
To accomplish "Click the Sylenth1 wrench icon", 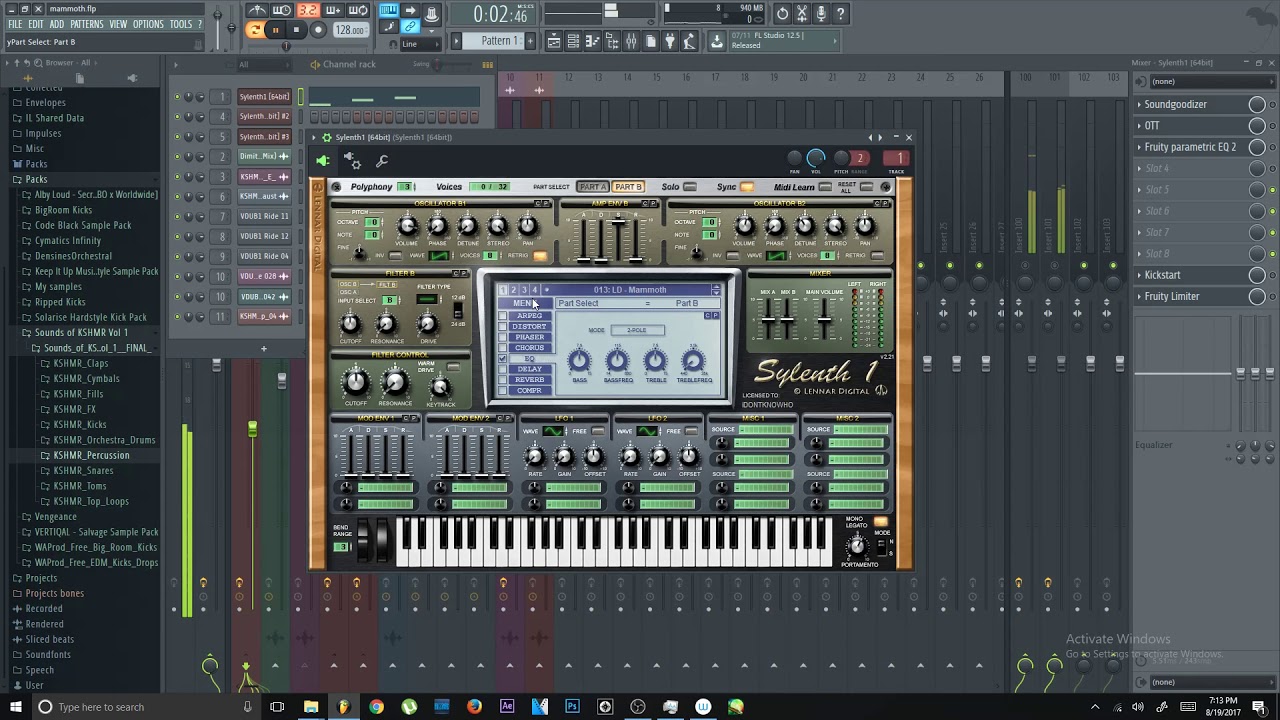I will click(x=382, y=161).
